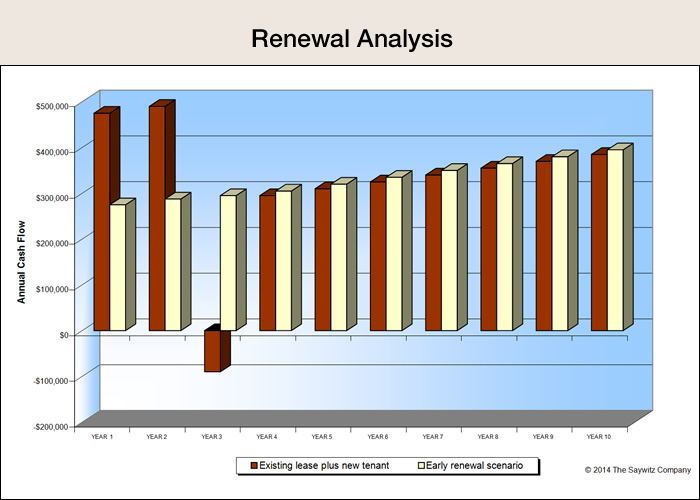Click the 2014 The Saywitz Company copyright

click(x=638, y=470)
